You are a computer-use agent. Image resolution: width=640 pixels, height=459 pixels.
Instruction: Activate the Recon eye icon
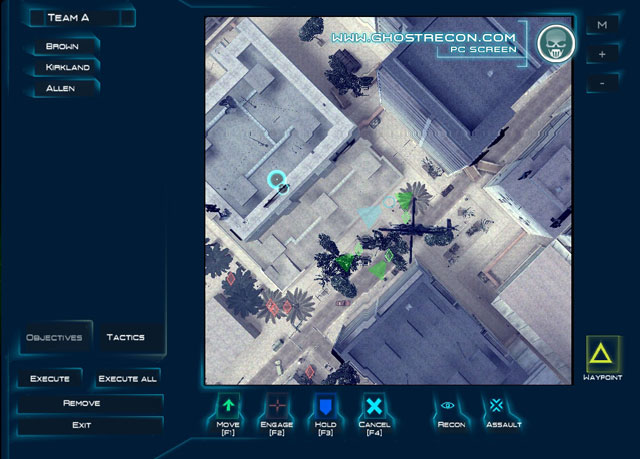(x=447, y=406)
